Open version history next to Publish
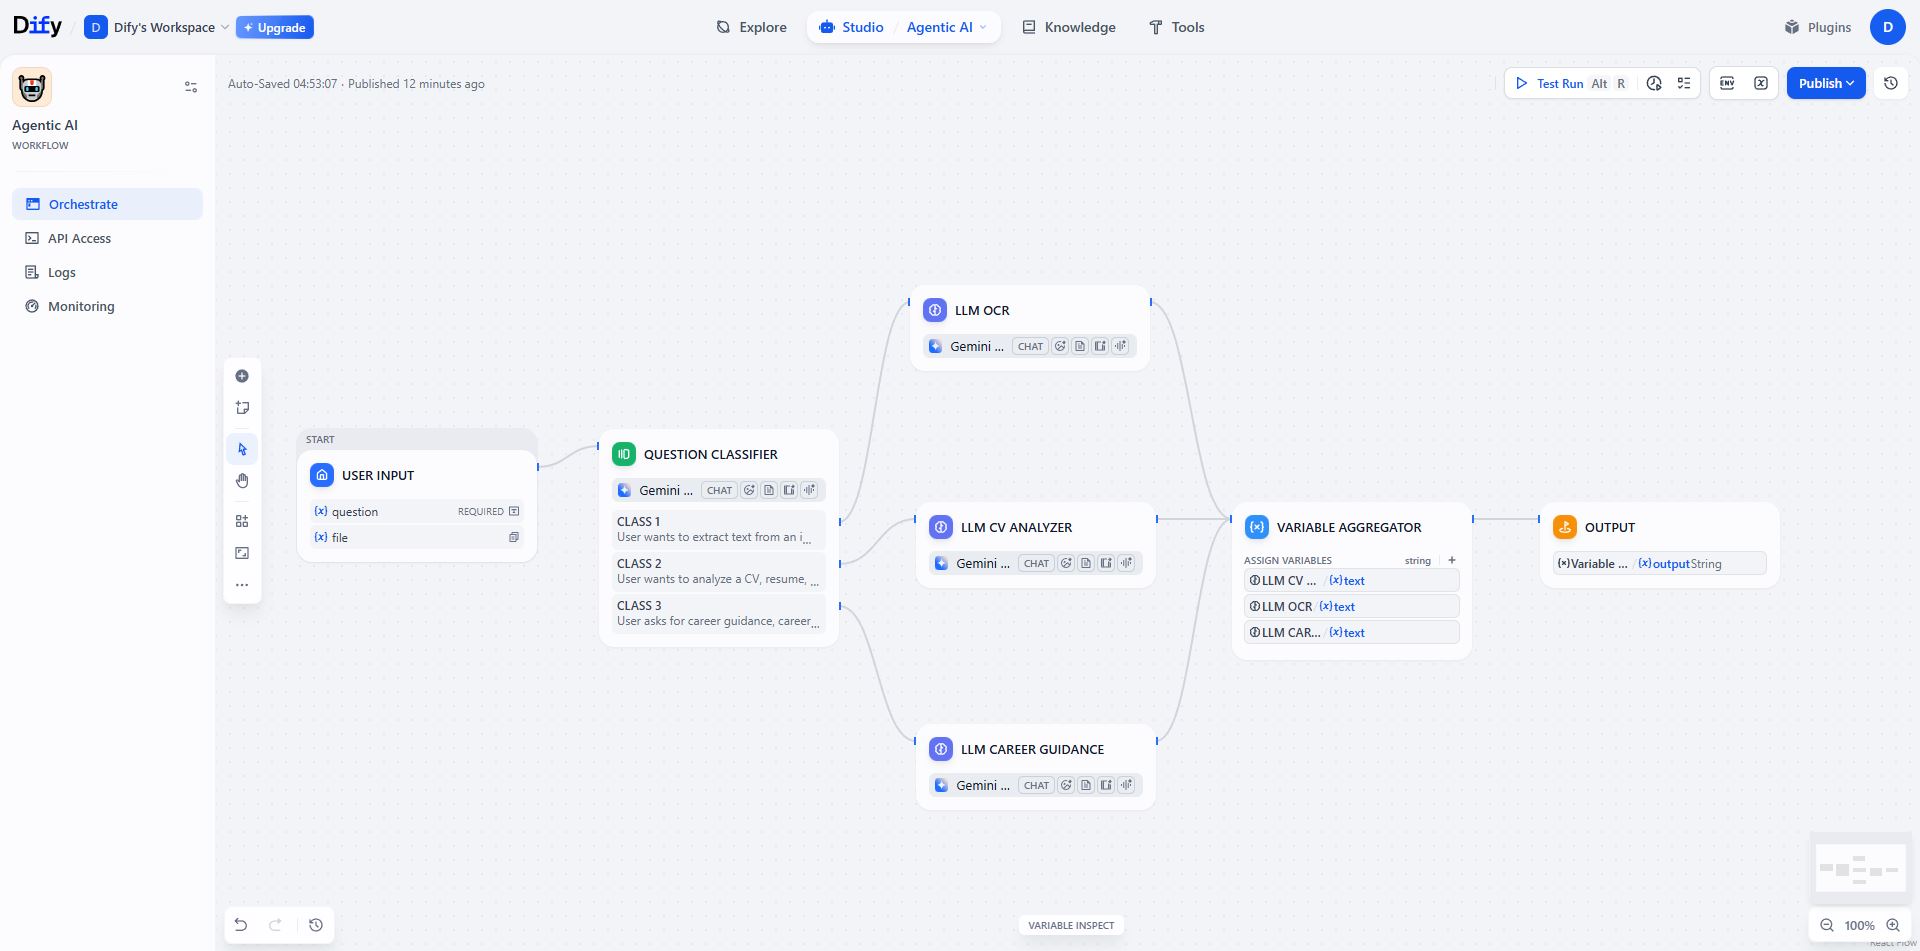The image size is (1920, 951). [x=1891, y=83]
